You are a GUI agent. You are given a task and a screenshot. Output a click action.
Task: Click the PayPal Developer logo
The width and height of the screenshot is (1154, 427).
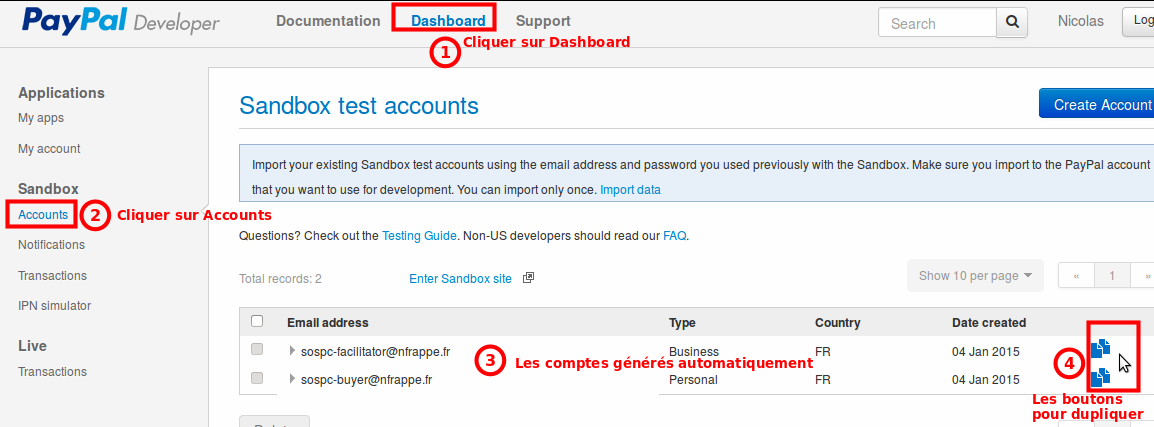[x=121, y=21]
